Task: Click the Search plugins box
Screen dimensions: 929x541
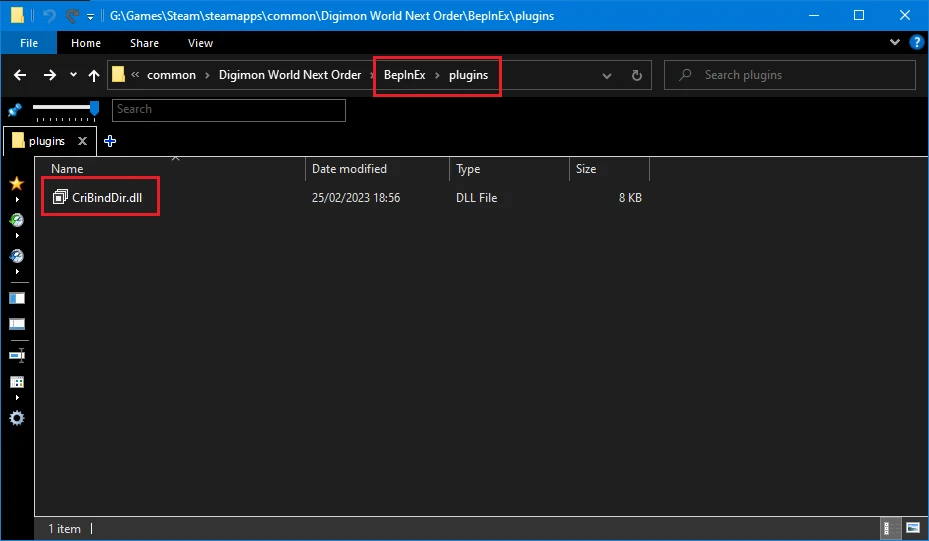Action: (790, 75)
